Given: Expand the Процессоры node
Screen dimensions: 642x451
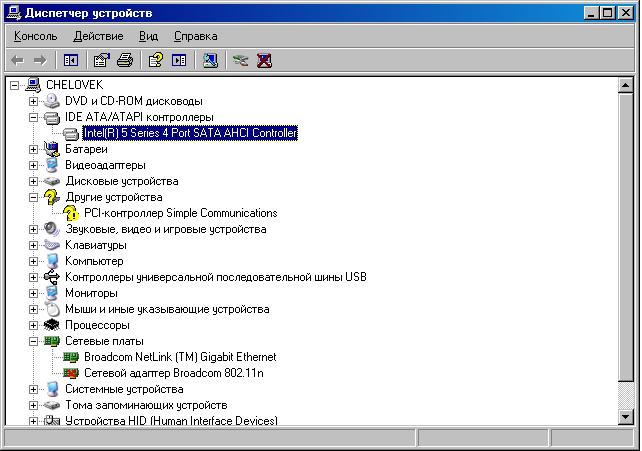Looking at the screenshot, I should point(34,325).
